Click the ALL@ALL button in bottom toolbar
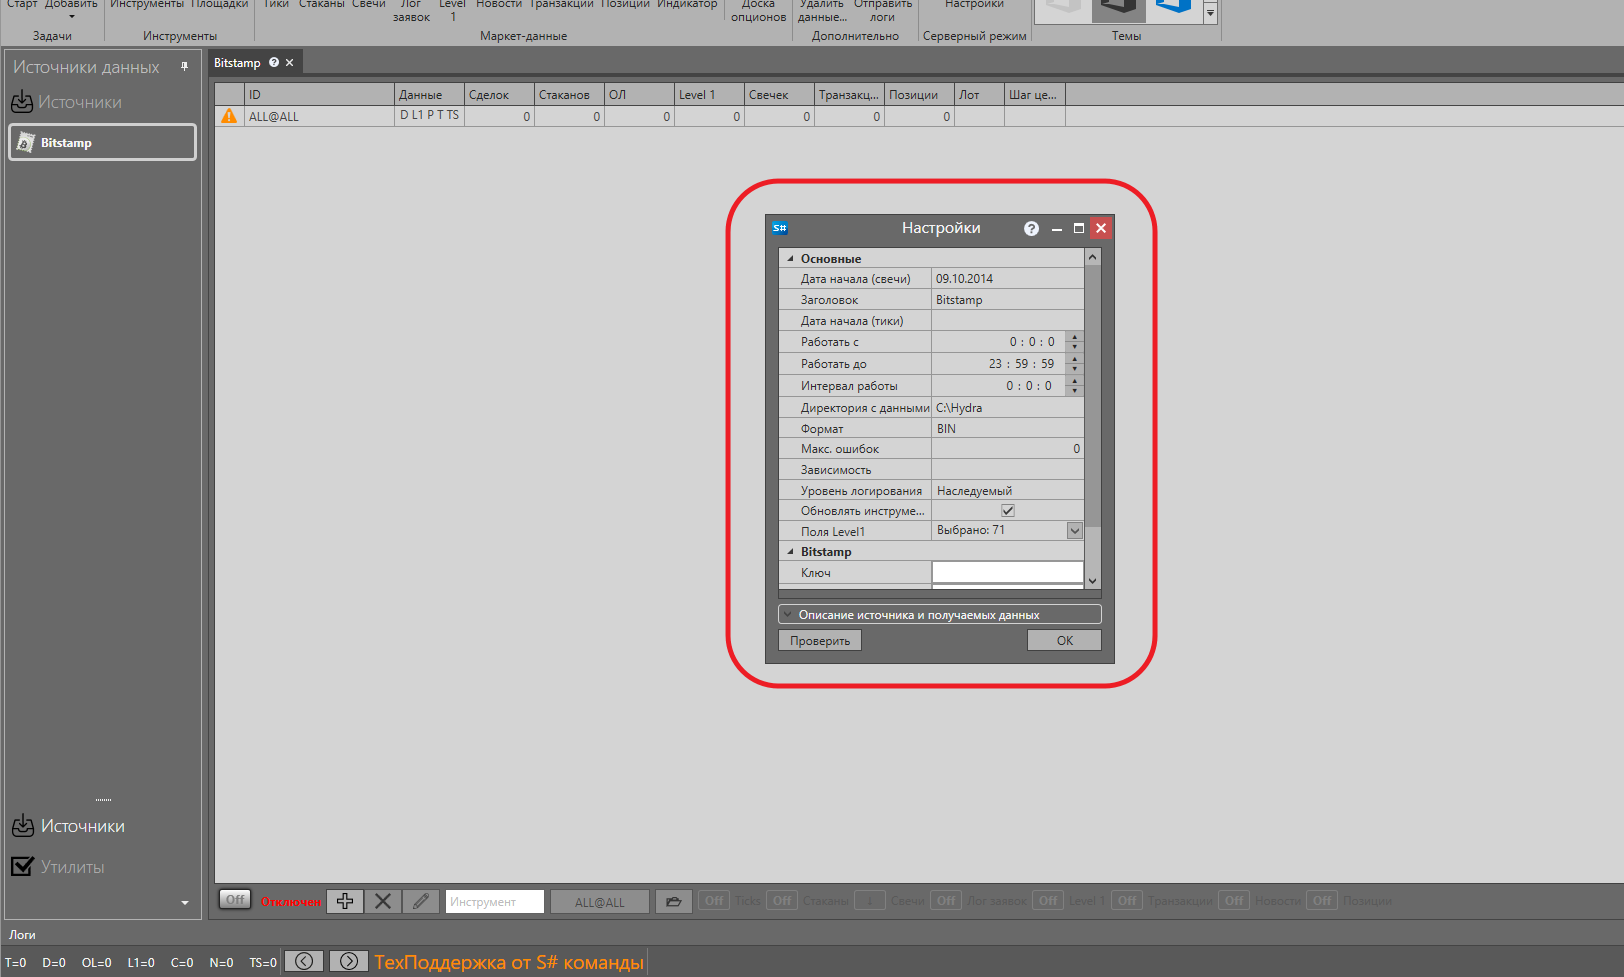Screen dimensions: 1624x977 click(599, 902)
